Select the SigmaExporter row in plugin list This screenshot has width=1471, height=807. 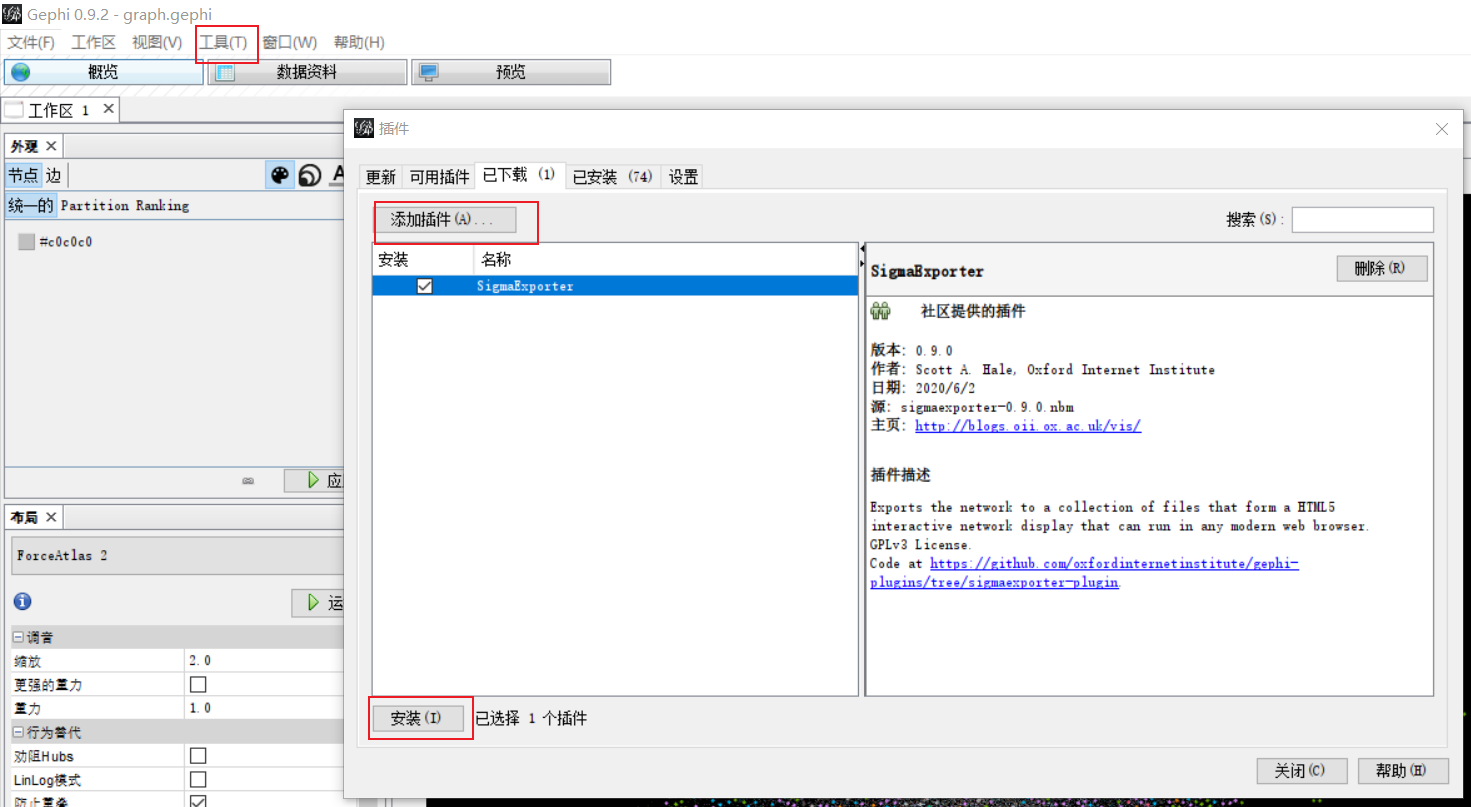coord(615,286)
